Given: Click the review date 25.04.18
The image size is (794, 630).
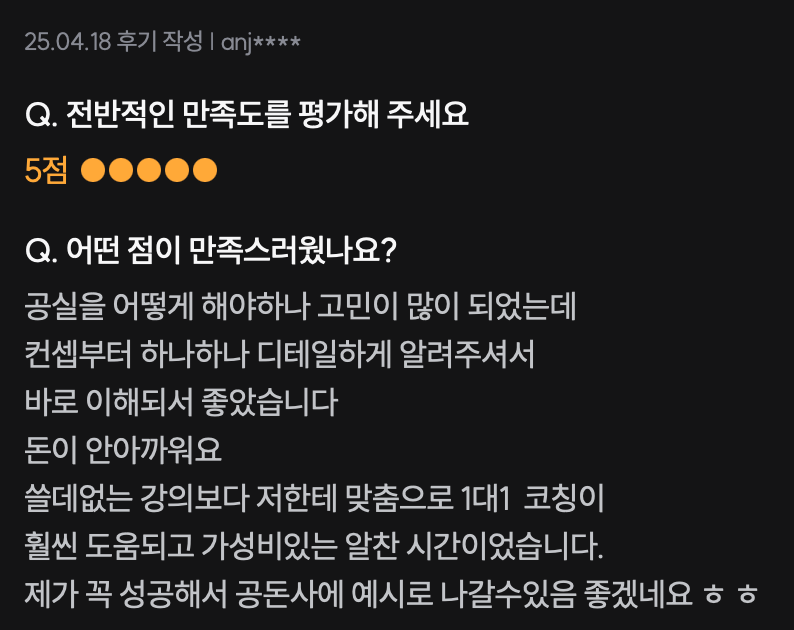Looking at the screenshot, I should coord(67,42).
